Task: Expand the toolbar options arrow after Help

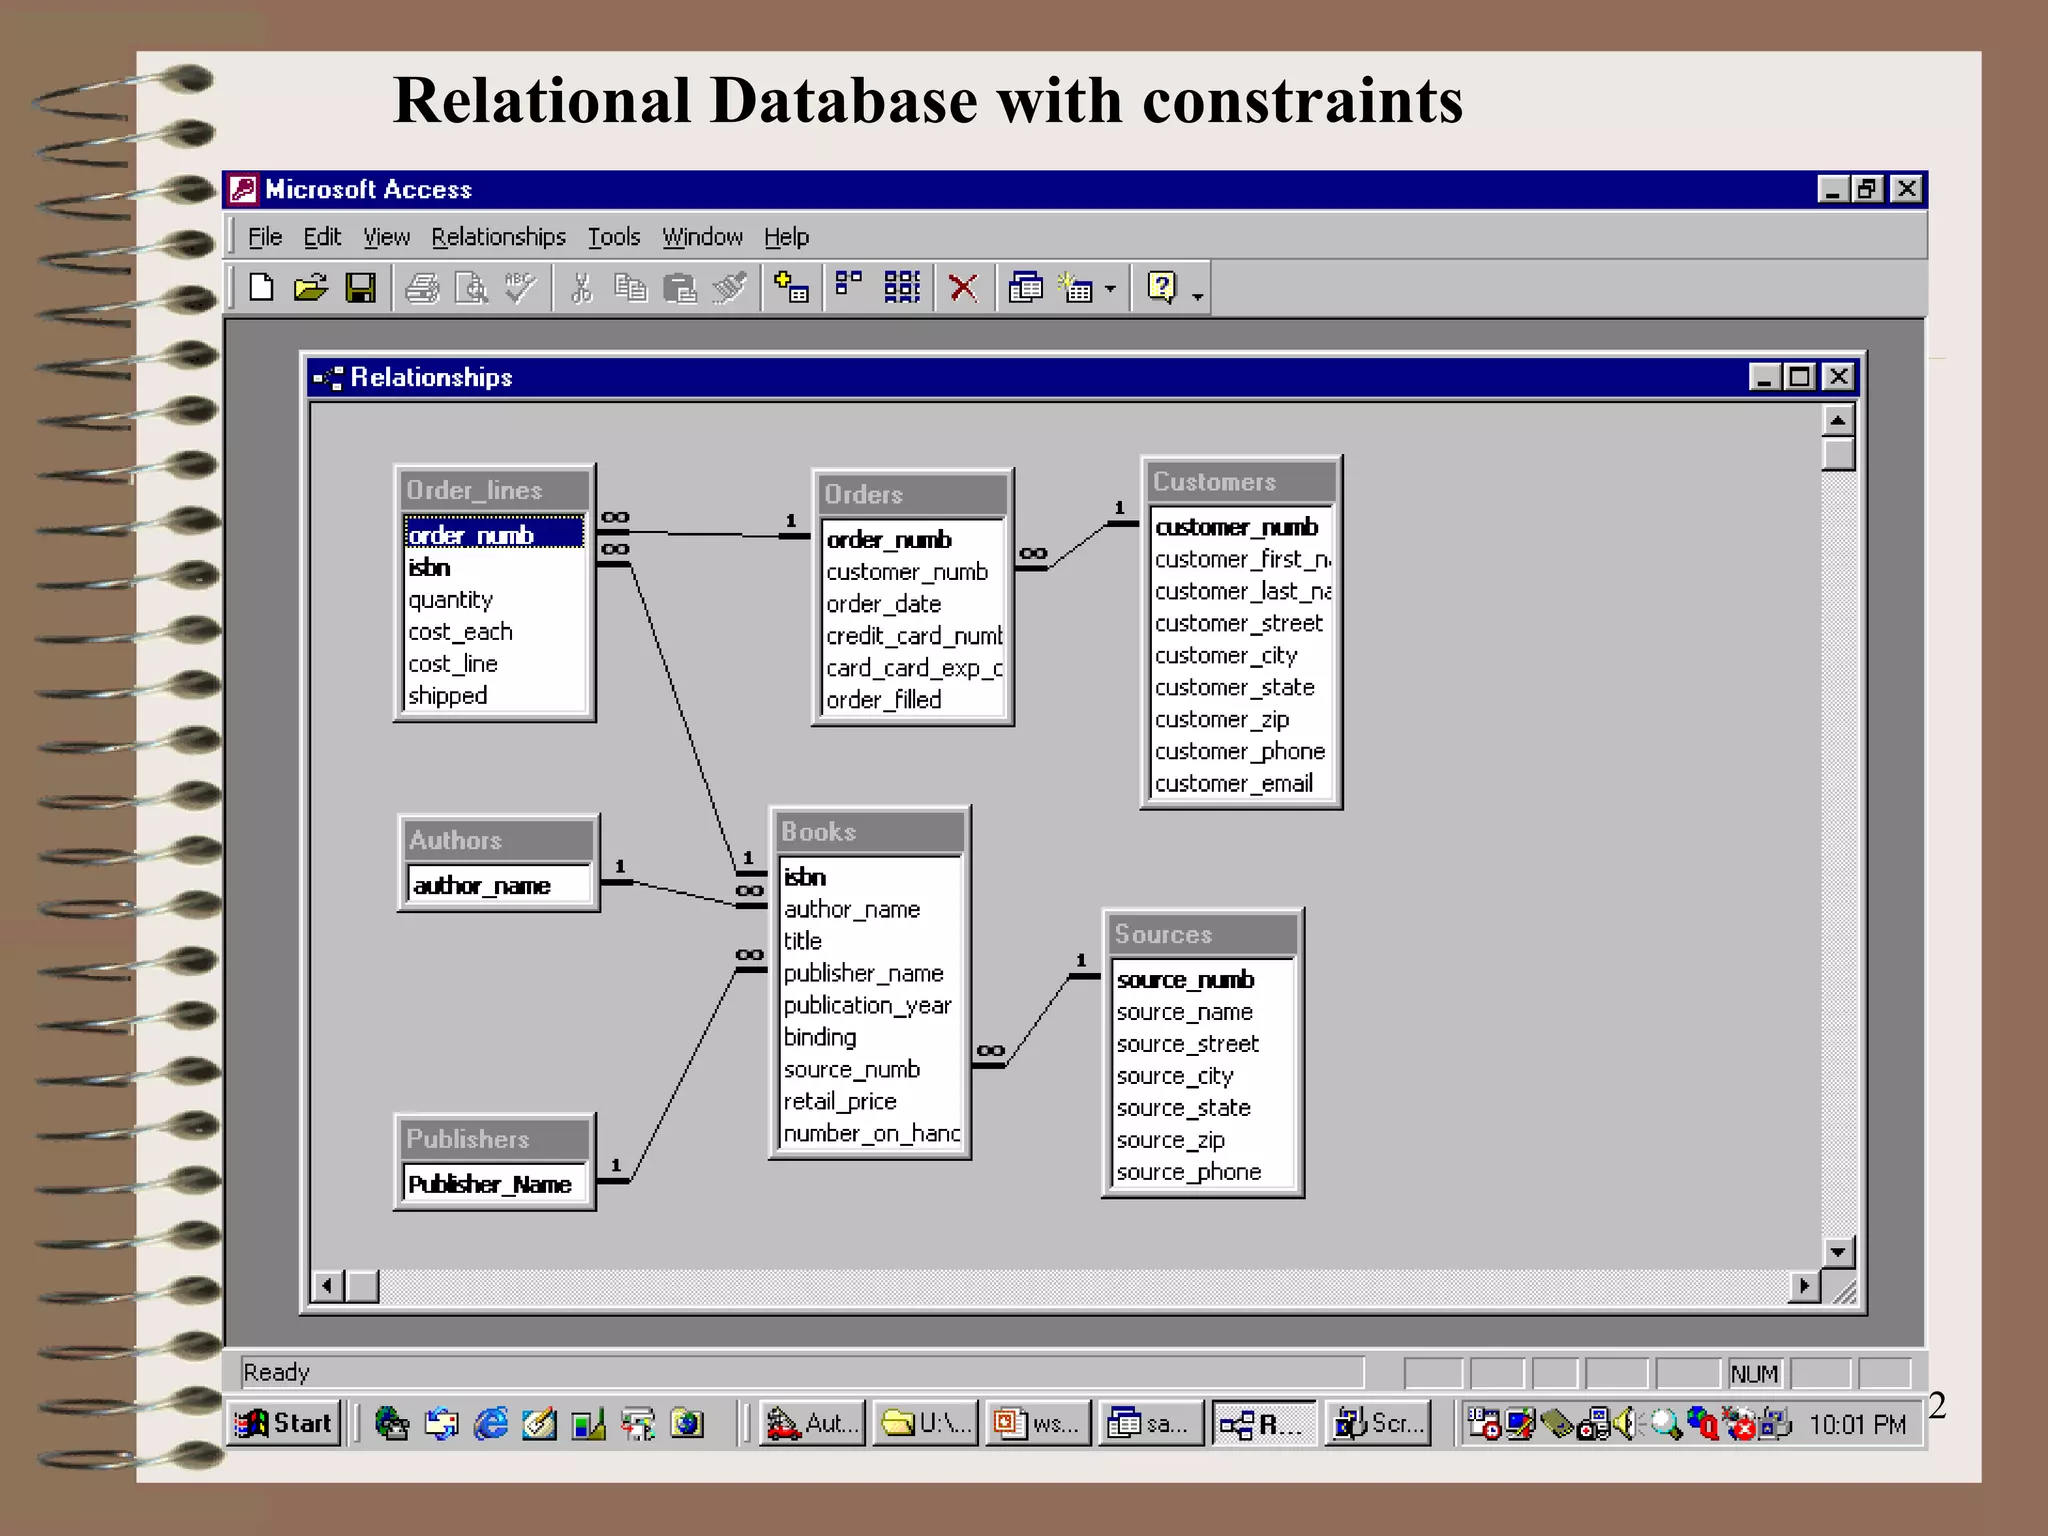Action: pos(1197,296)
